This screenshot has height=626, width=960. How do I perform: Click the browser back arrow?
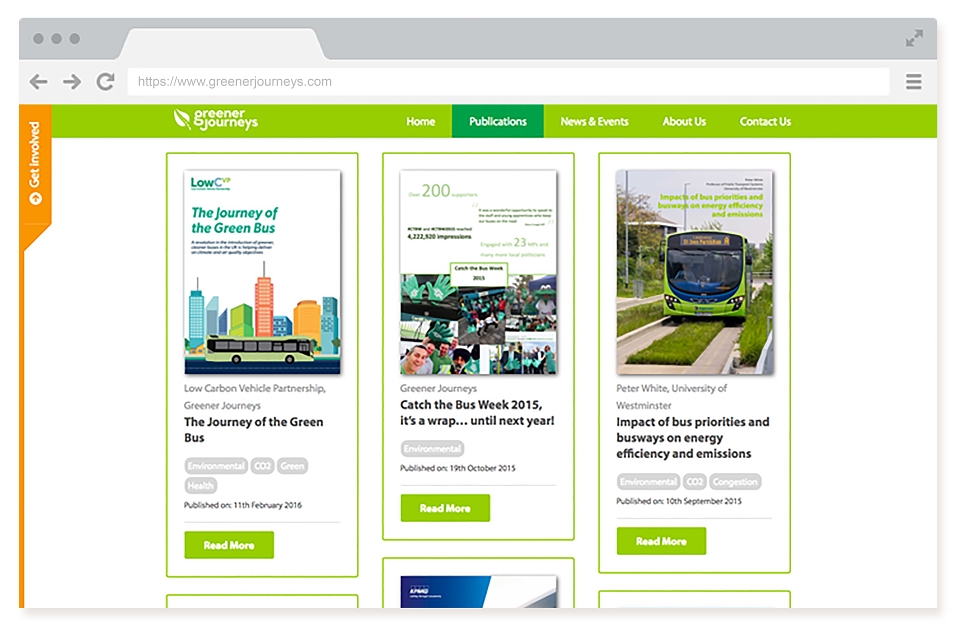point(39,81)
